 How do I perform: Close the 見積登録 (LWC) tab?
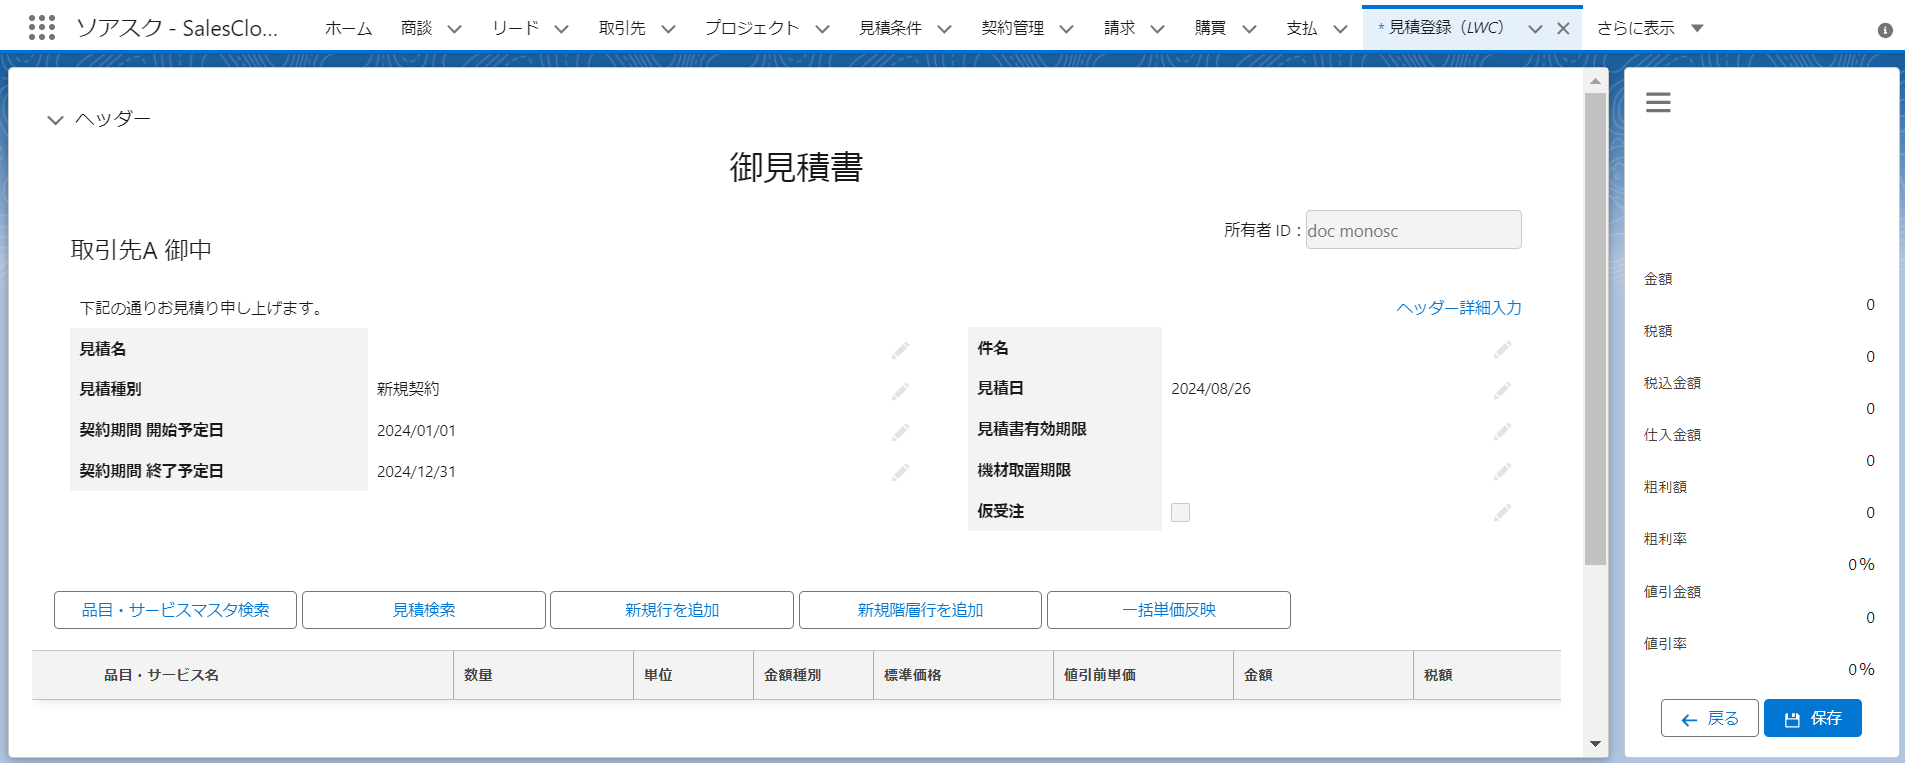pos(1563,28)
